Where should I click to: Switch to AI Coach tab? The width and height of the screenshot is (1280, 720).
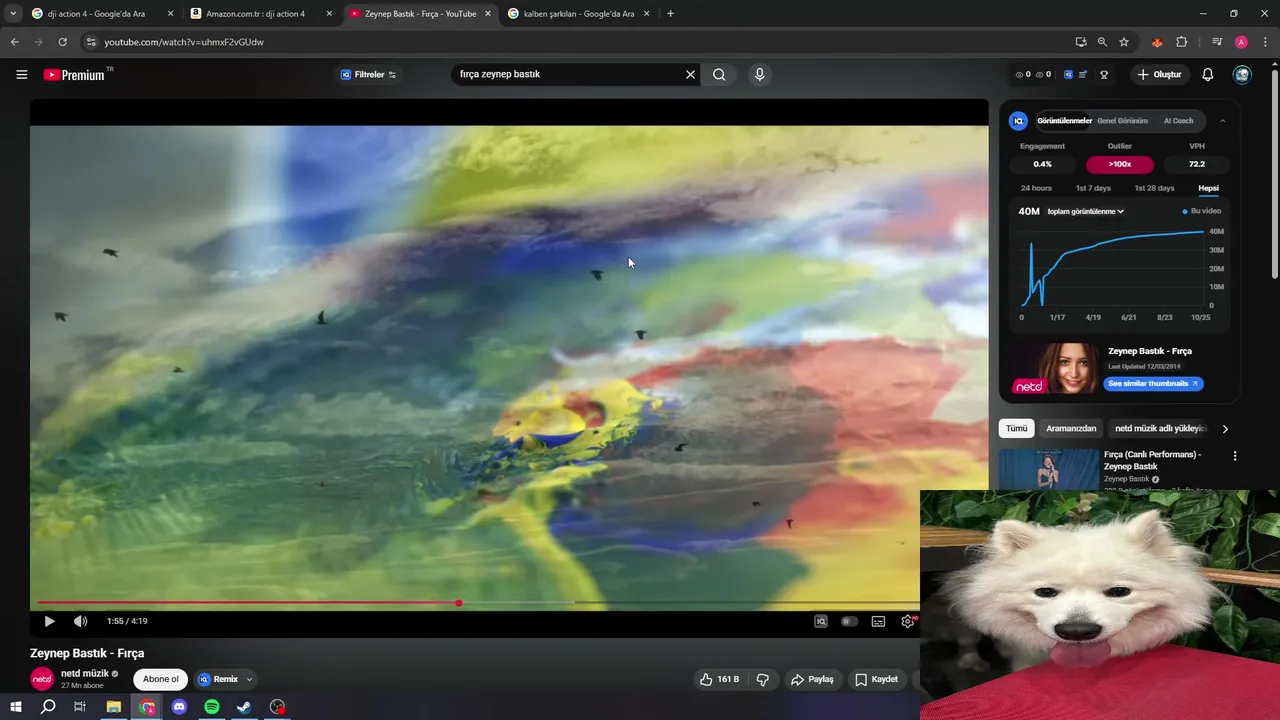click(x=1178, y=121)
